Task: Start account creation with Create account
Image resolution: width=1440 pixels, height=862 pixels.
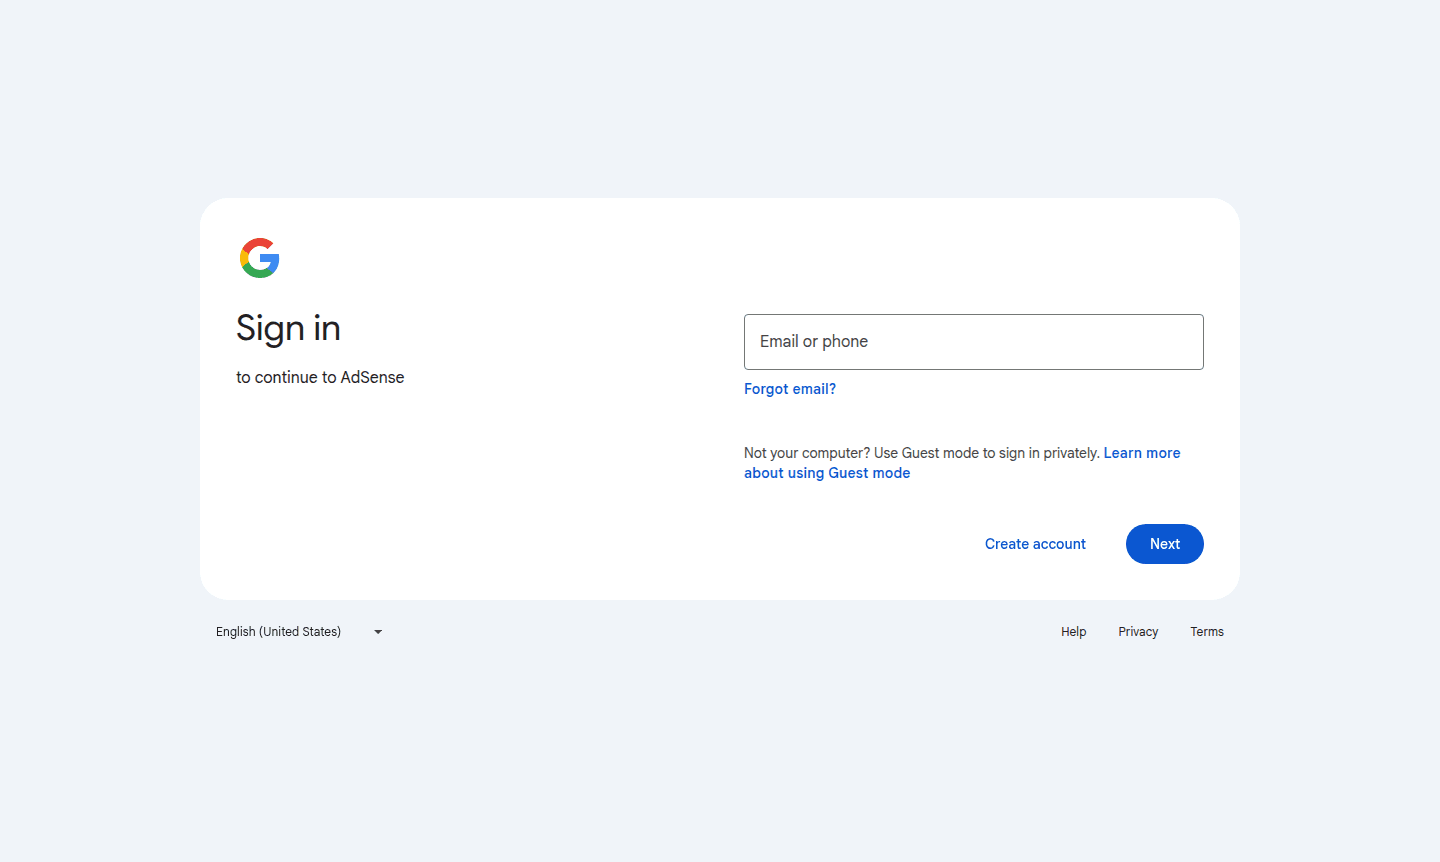Action: coord(1035,543)
